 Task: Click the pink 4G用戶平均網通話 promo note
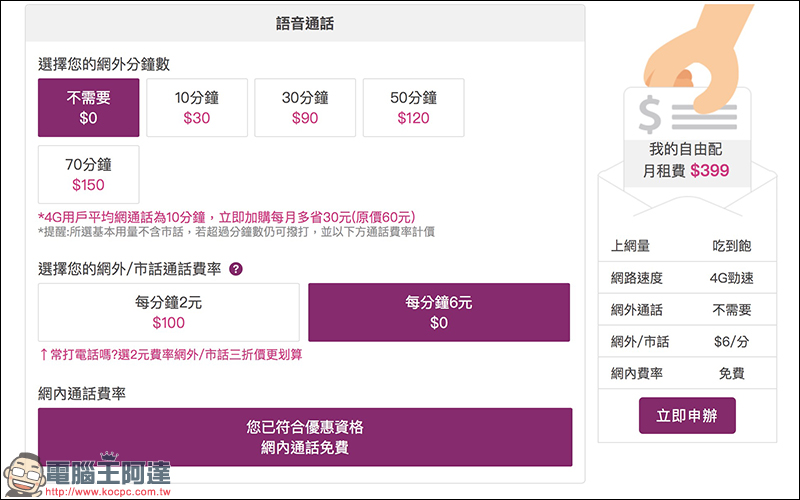point(227,217)
